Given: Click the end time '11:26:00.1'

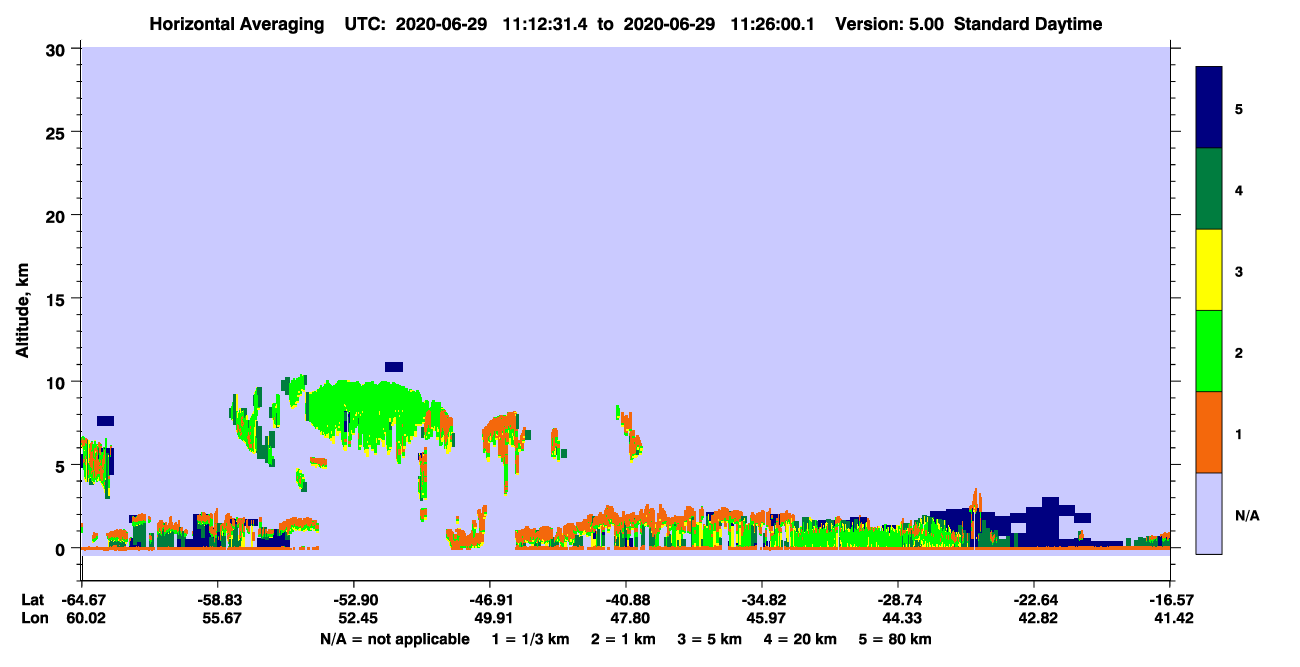Looking at the screenshot, I should [772, 24].
